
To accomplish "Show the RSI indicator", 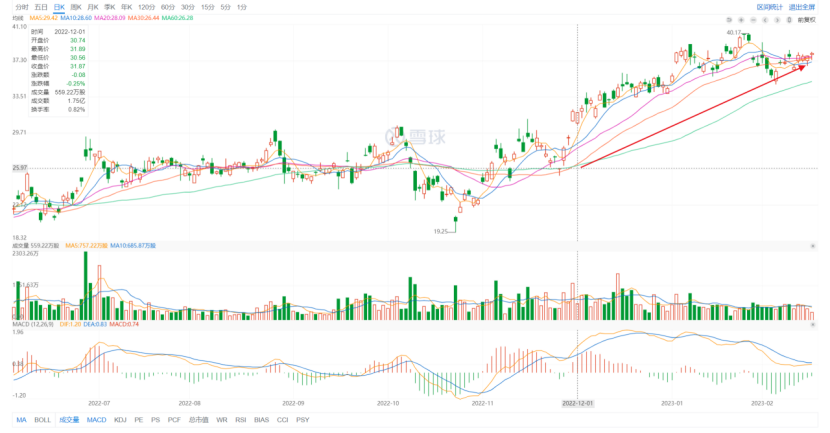I will (x=238, y=420).
